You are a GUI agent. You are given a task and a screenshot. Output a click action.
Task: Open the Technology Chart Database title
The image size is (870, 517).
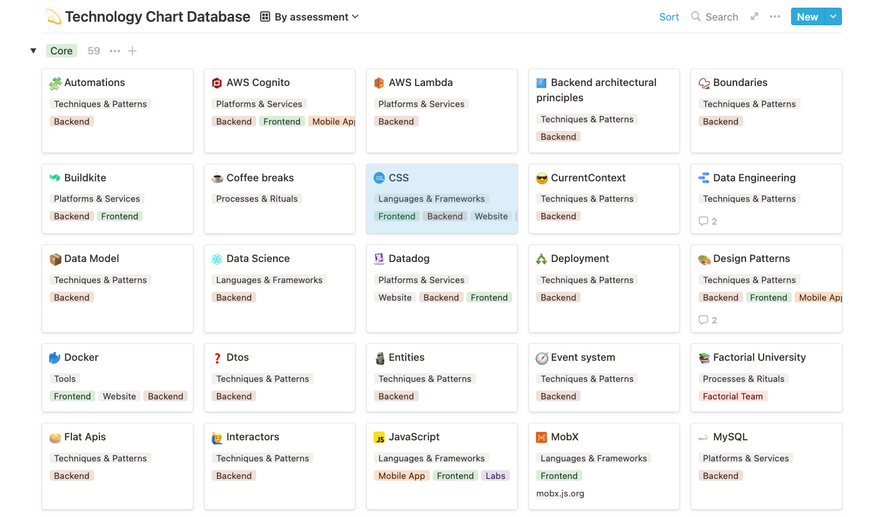pos(158,17)
